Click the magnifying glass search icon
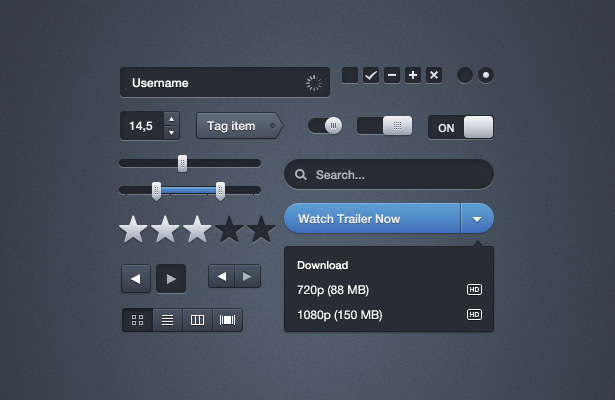 point(301,175)
